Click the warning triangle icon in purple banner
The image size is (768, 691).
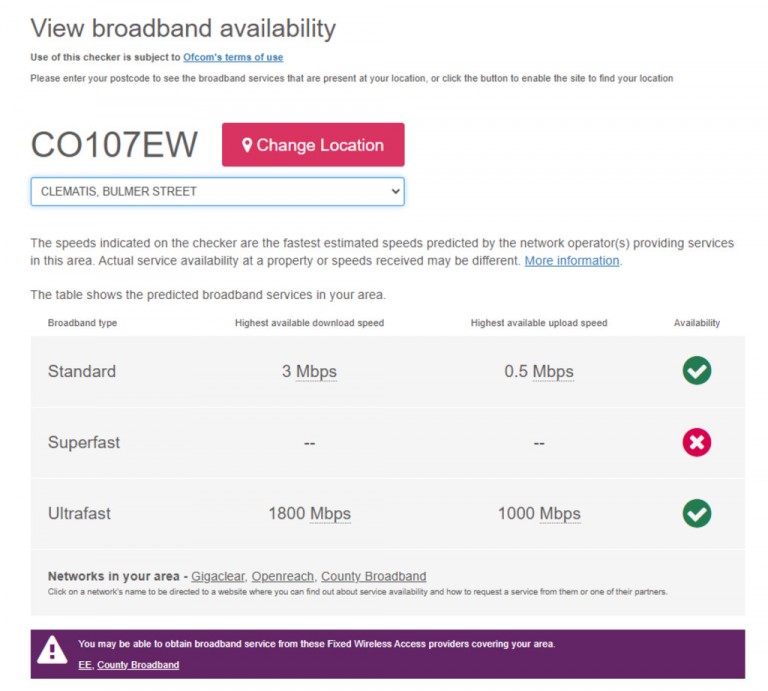52,651
